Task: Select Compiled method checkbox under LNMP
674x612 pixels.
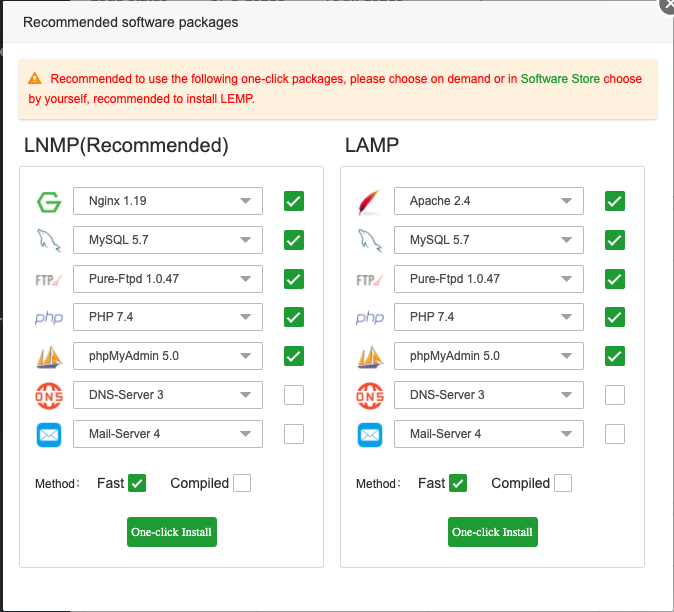Action: point(241,484)
